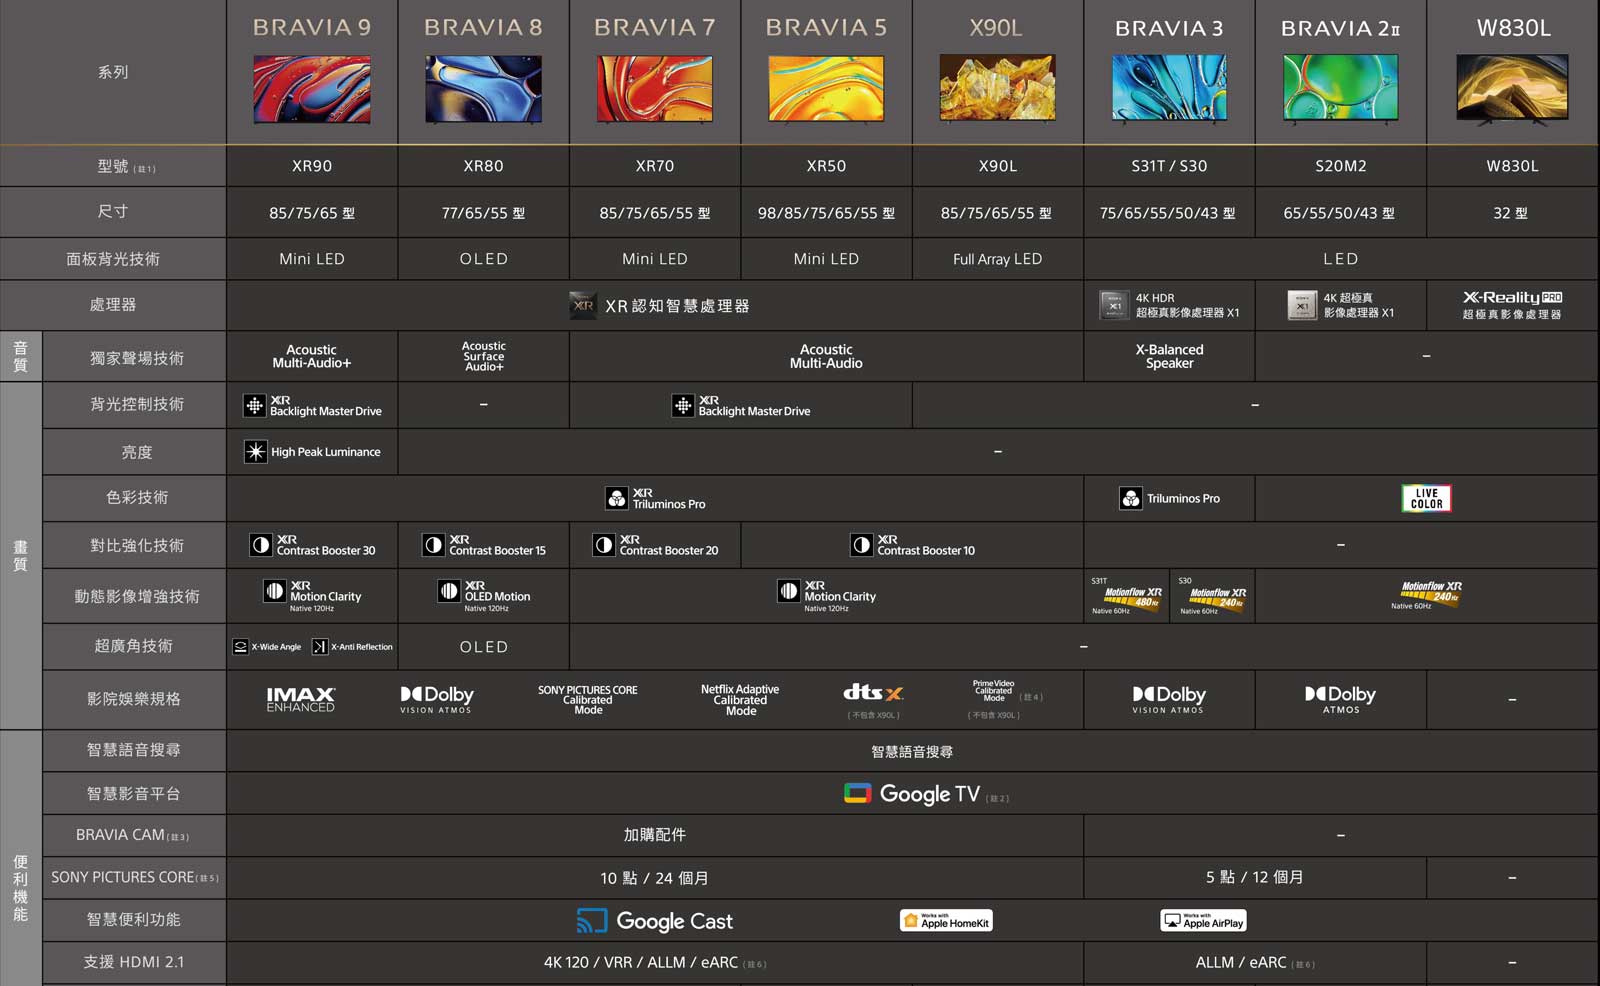1600x986 pixels.
Task: Click the 32 型 size cell under W830L
Action: [1512, 213]
